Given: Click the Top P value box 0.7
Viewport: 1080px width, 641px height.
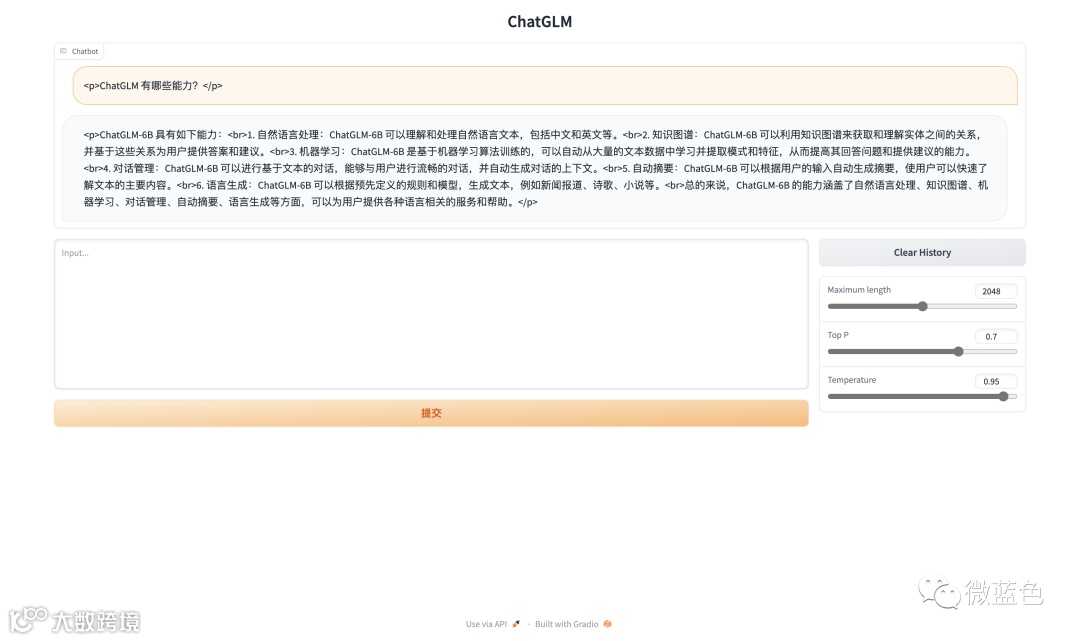Looking at the screenshot, I should 996,337.
